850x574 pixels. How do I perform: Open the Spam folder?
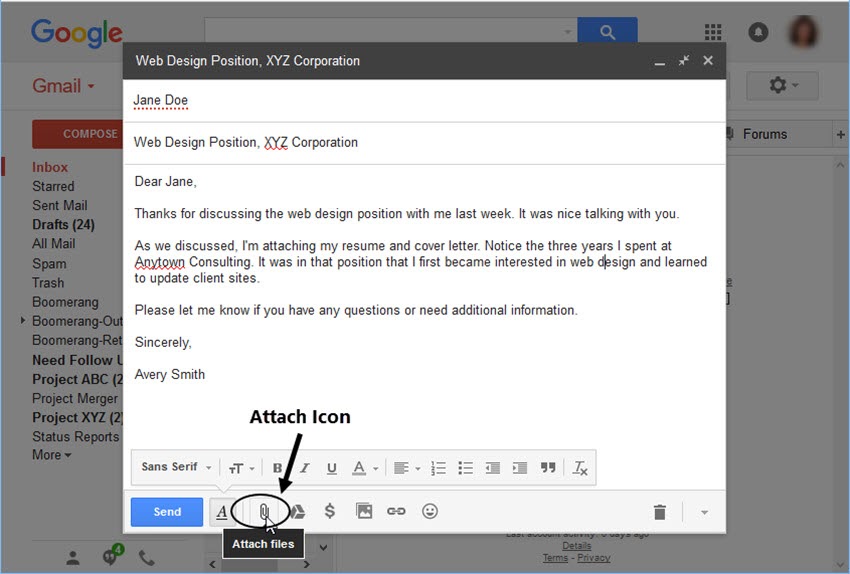click(49, 264)
